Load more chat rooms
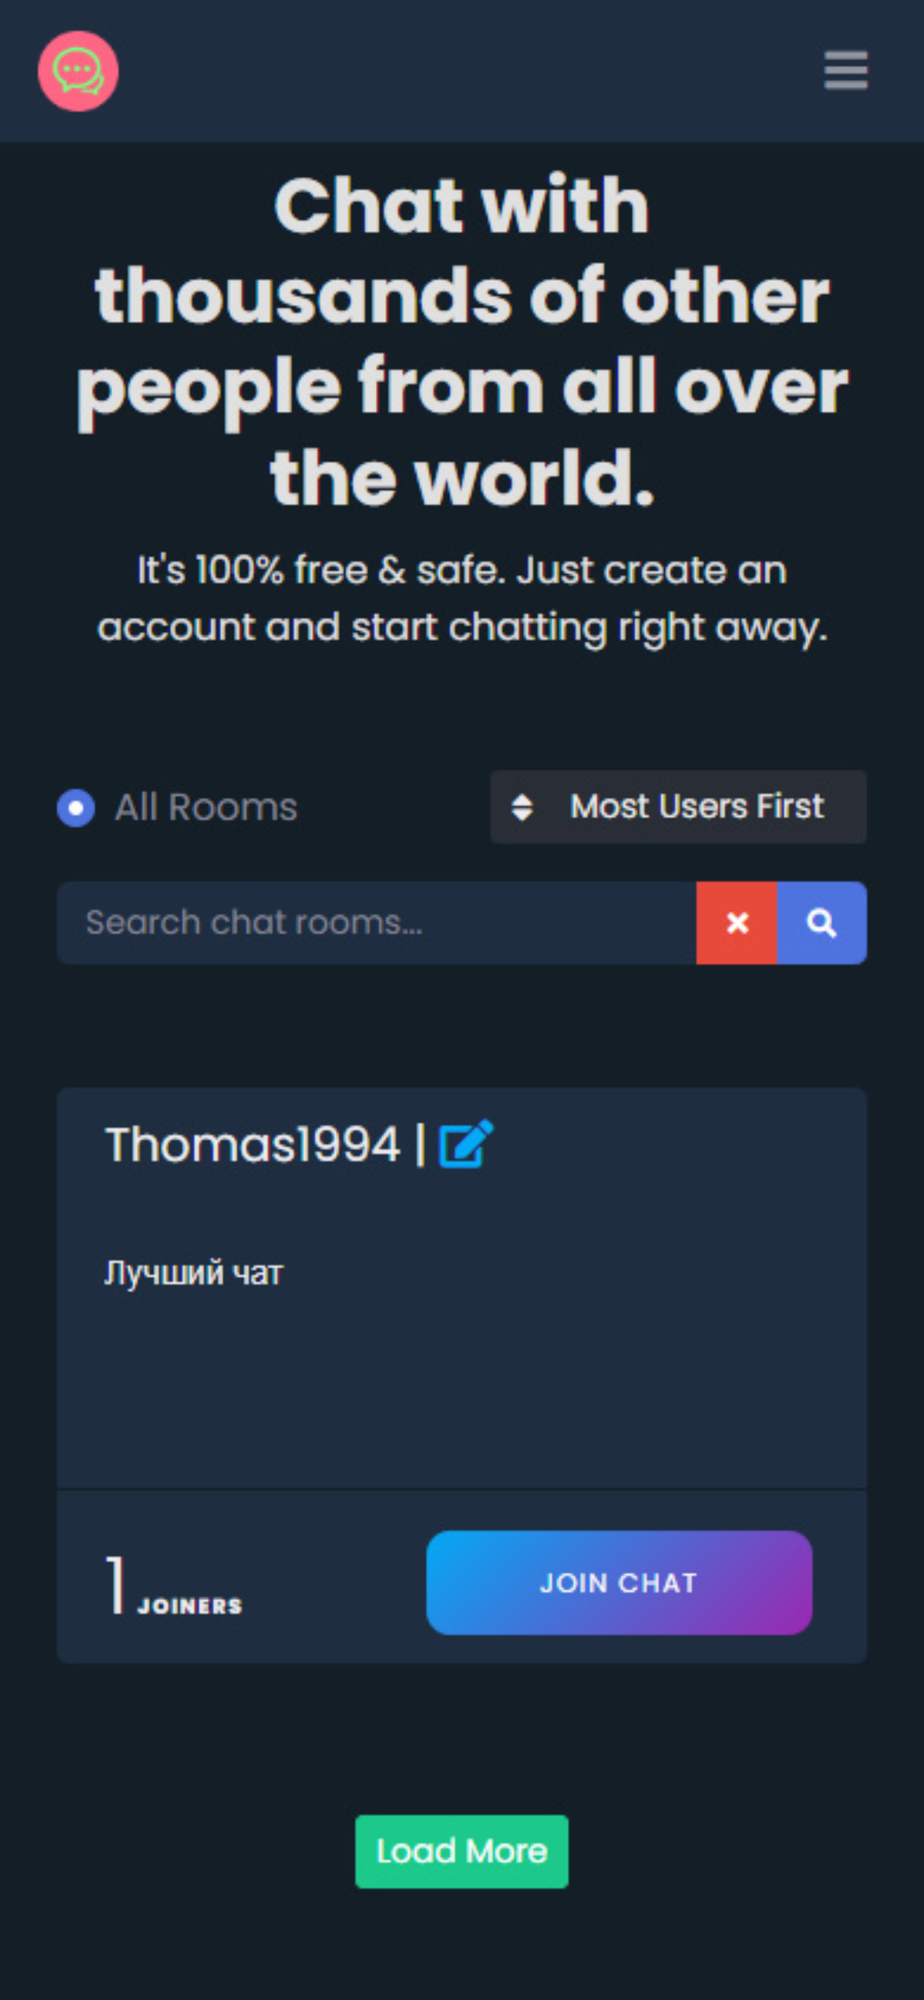Viewport: 924px width, 2000px height. (462, 1851)
